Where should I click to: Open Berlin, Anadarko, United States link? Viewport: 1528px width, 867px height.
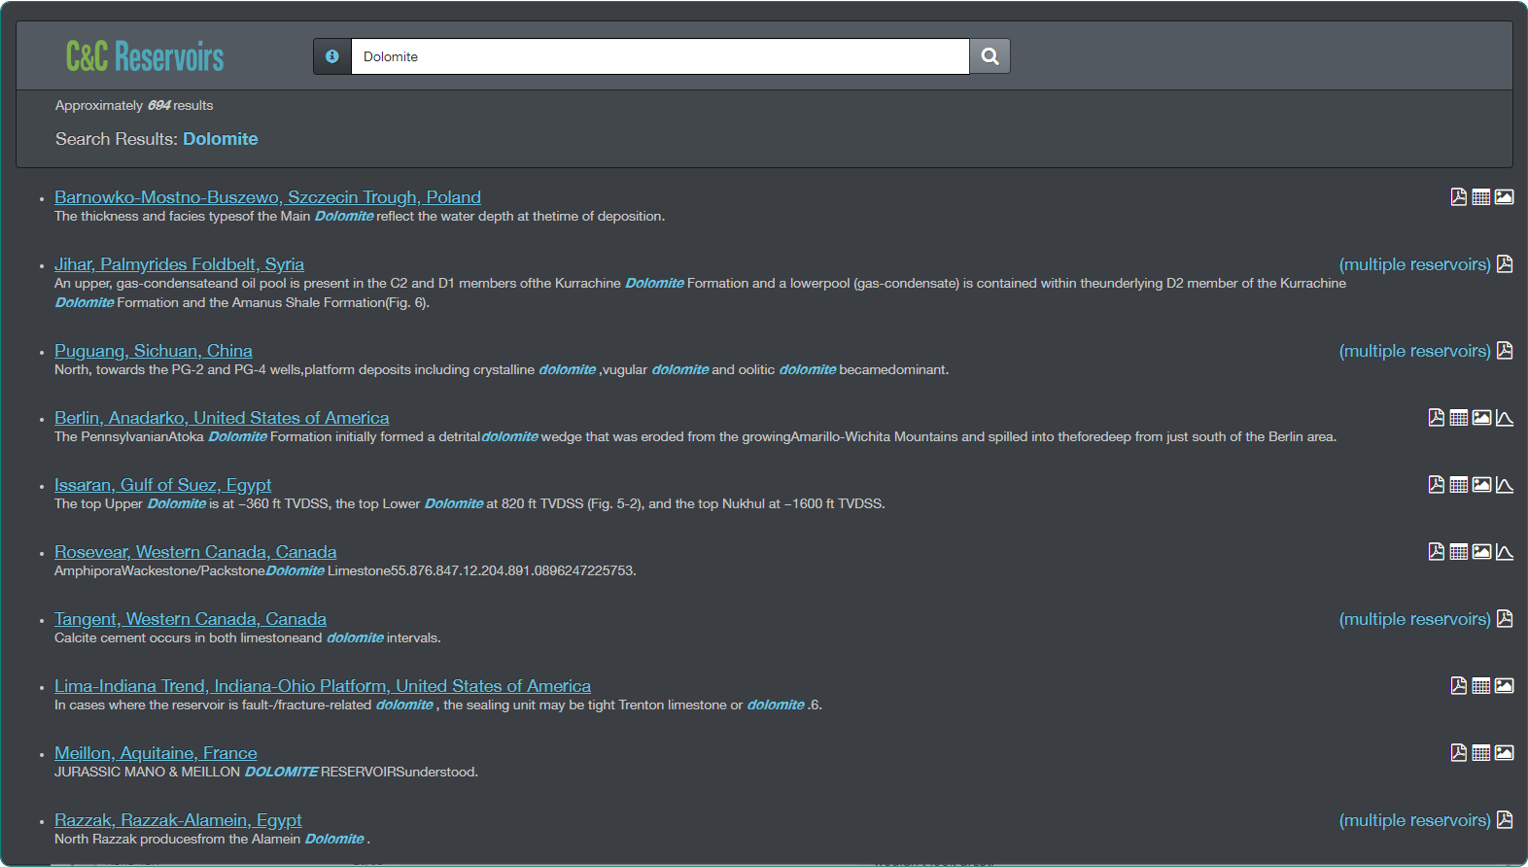[x=222, y=418]
